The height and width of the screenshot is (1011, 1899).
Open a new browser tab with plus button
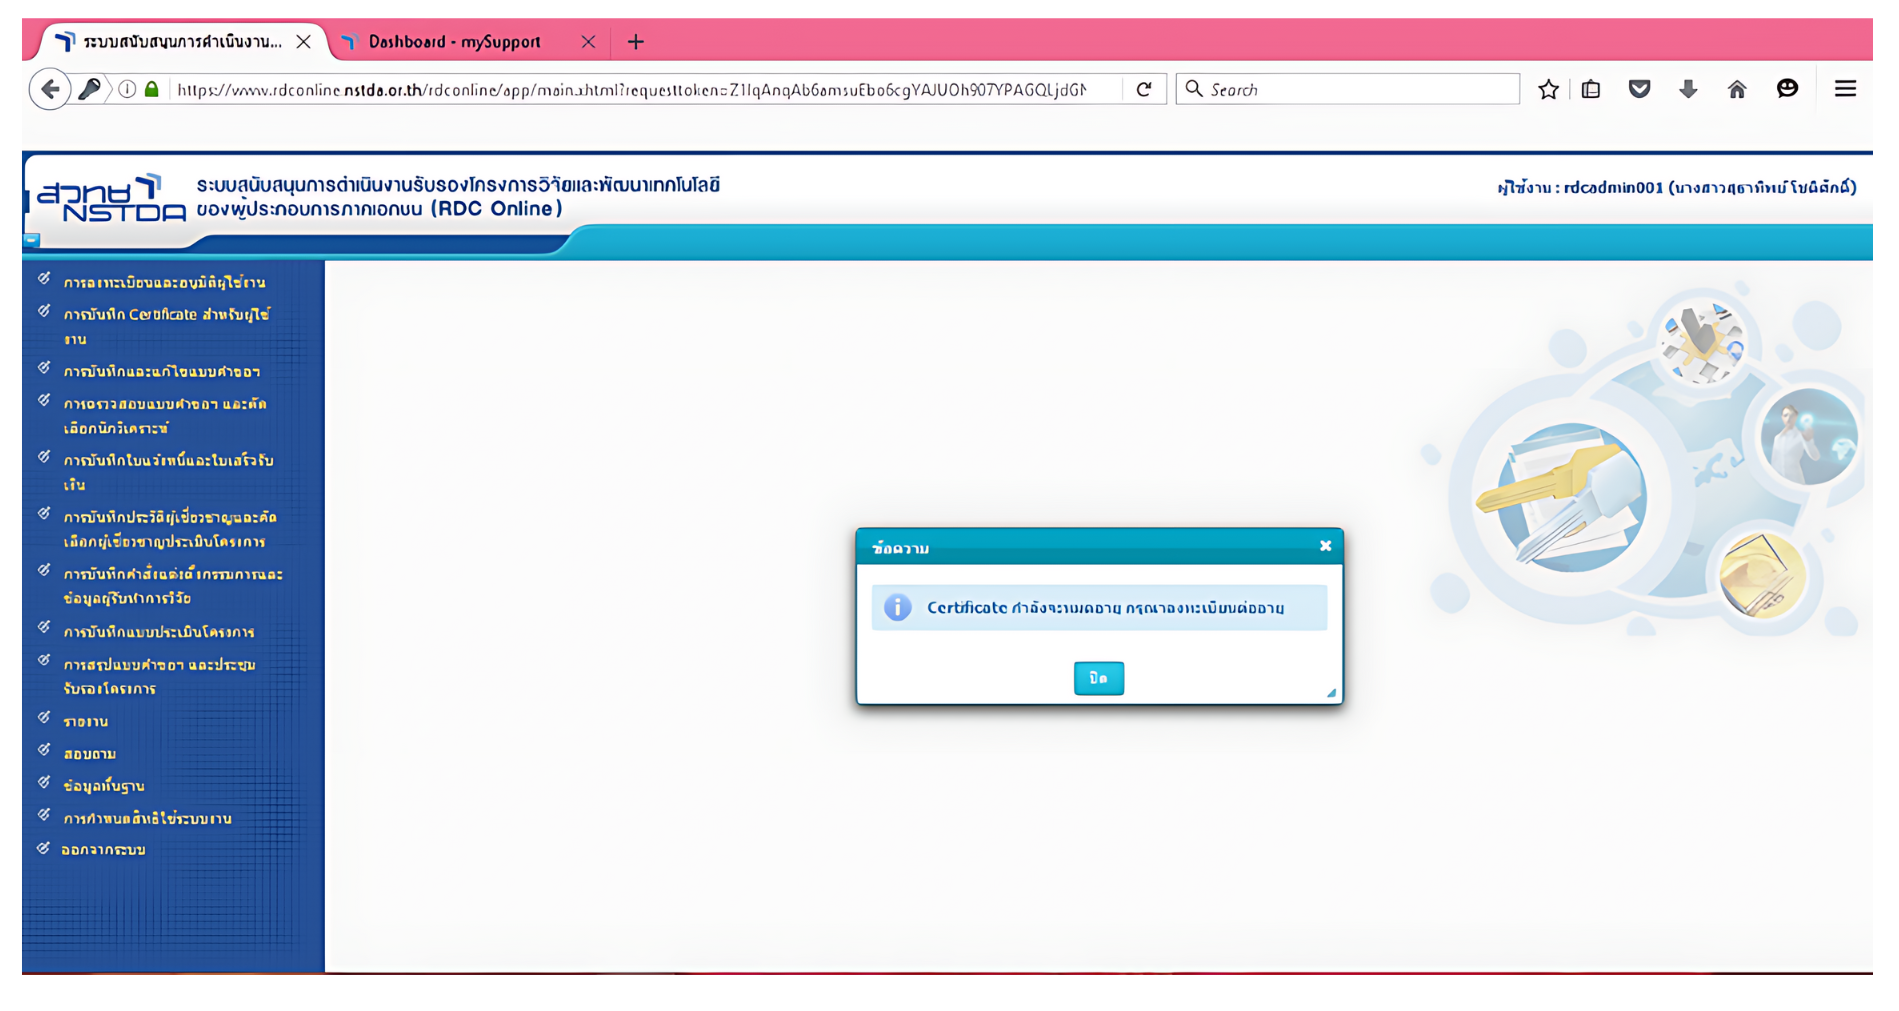pos(635,42)
